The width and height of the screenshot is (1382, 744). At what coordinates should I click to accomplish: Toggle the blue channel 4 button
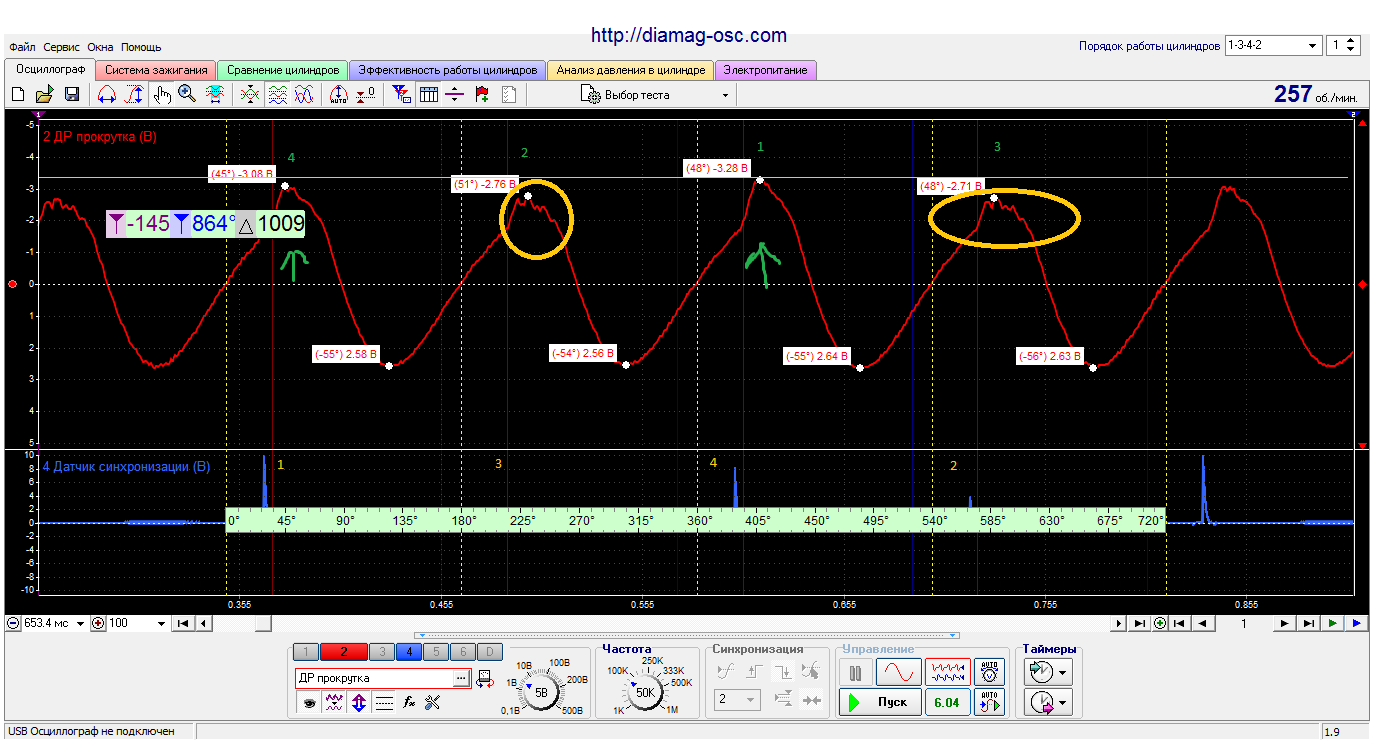point(408,652)
